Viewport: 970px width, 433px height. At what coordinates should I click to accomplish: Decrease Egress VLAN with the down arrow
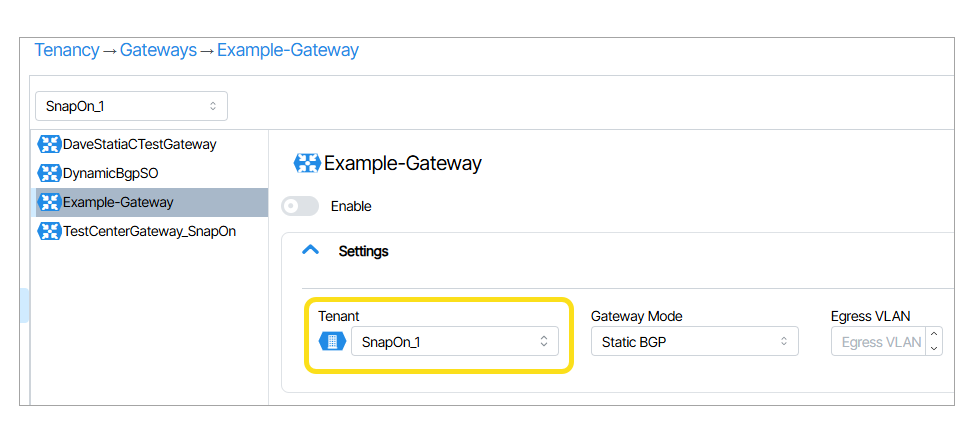(x=934, y=348)
